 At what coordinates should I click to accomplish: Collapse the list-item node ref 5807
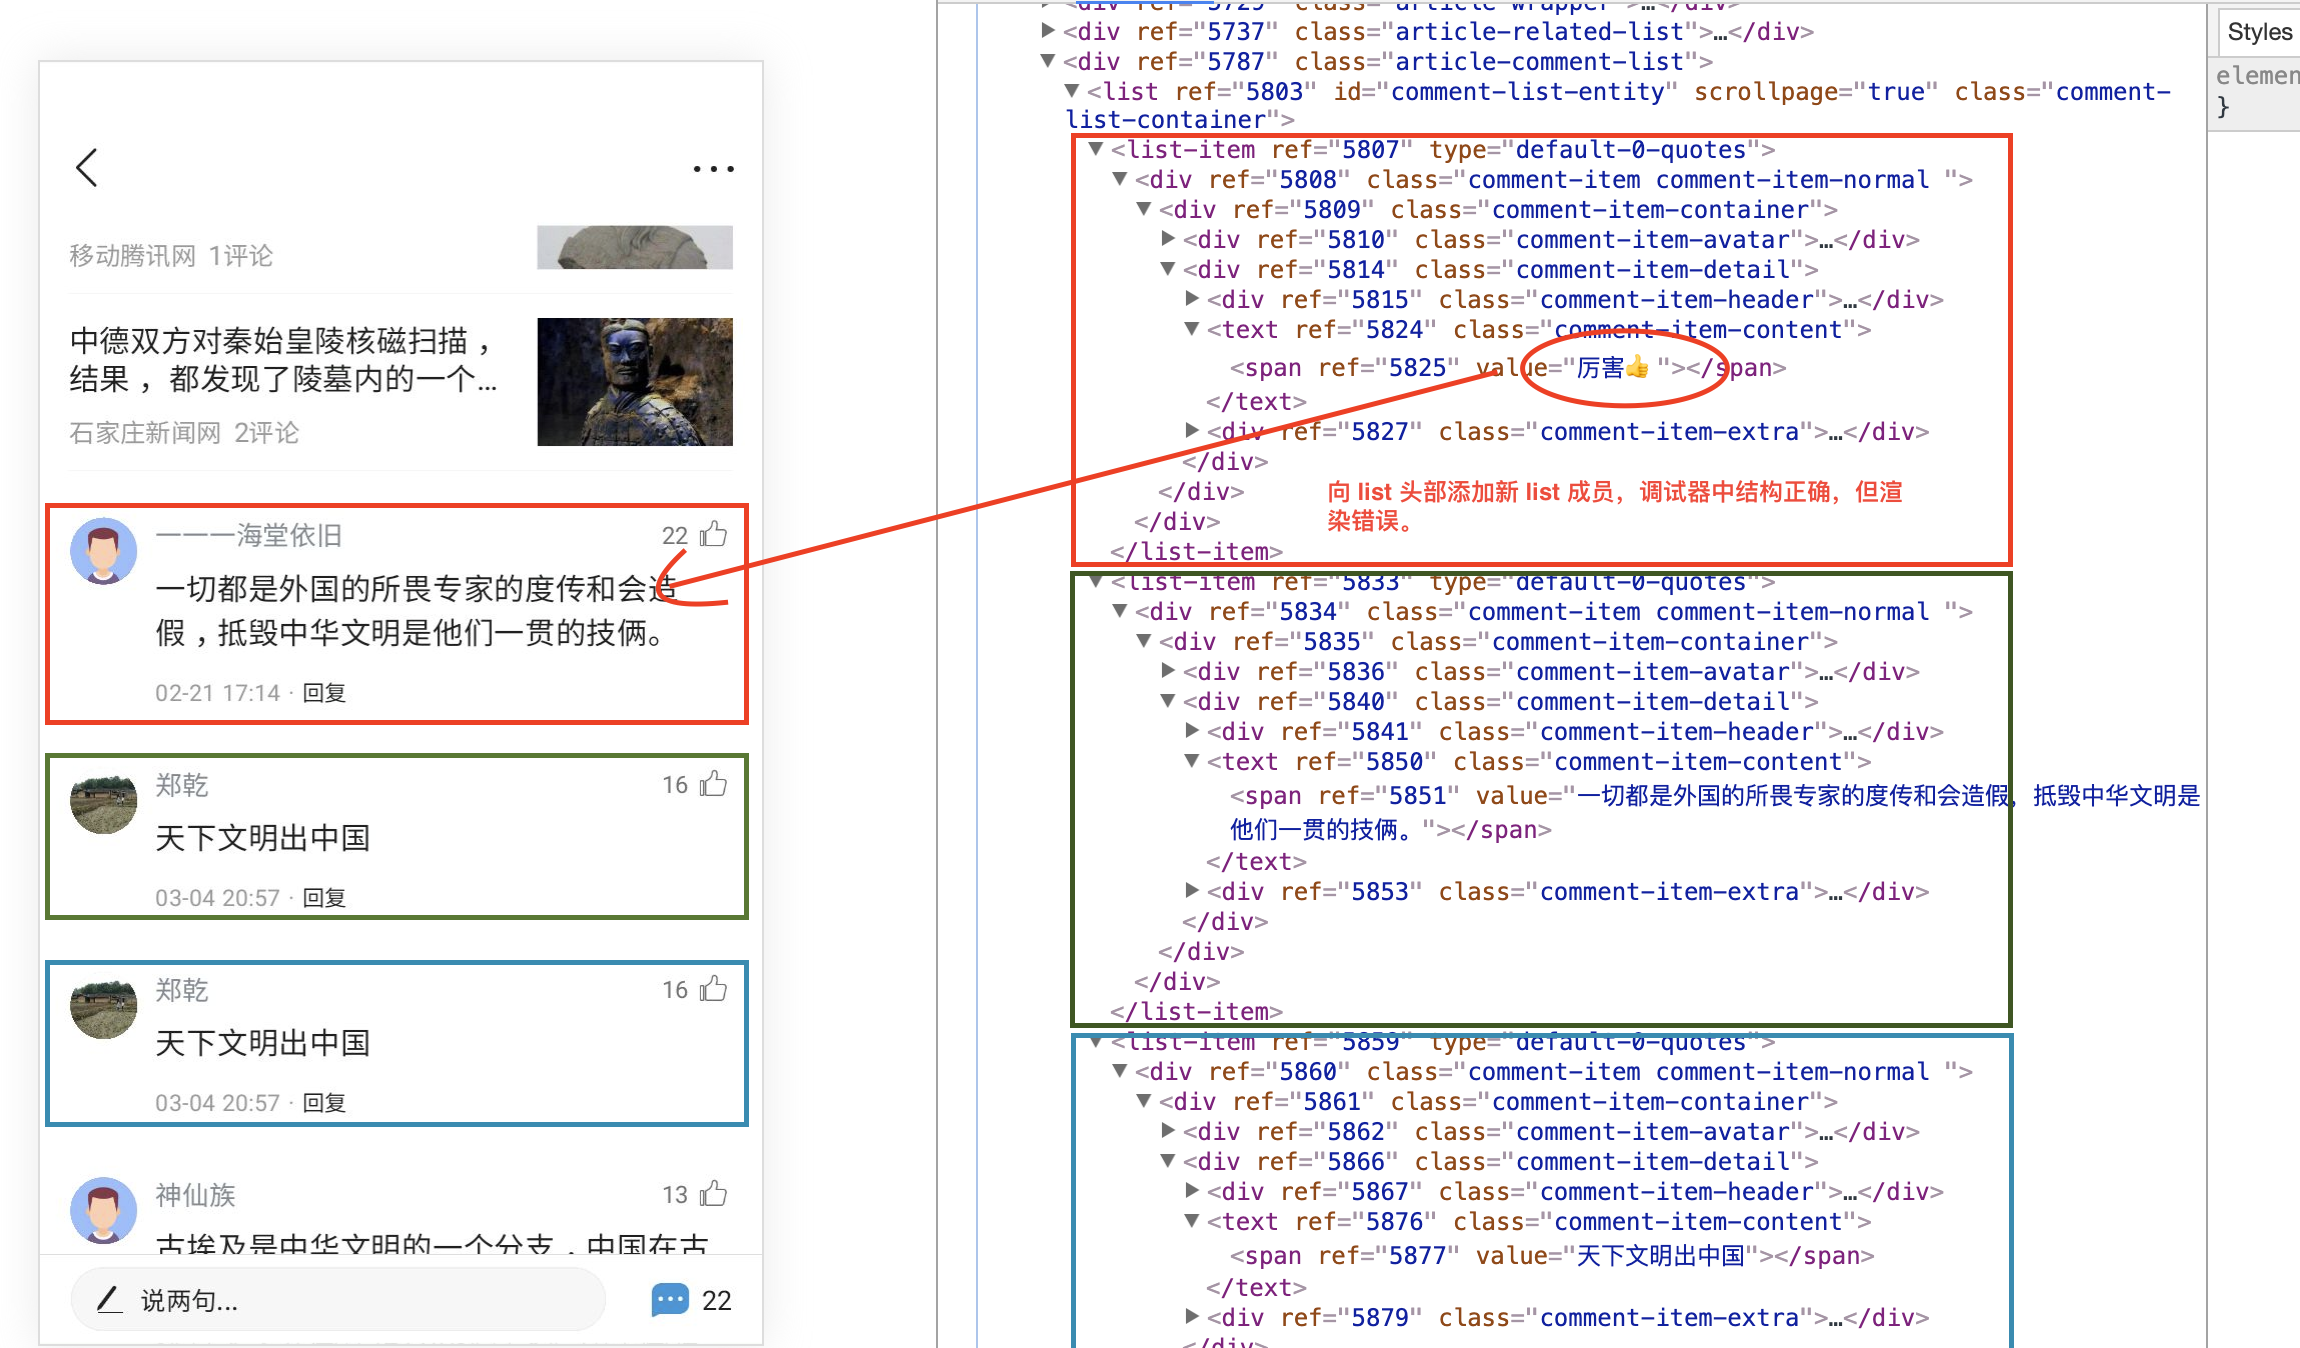tap(1096, 149)
